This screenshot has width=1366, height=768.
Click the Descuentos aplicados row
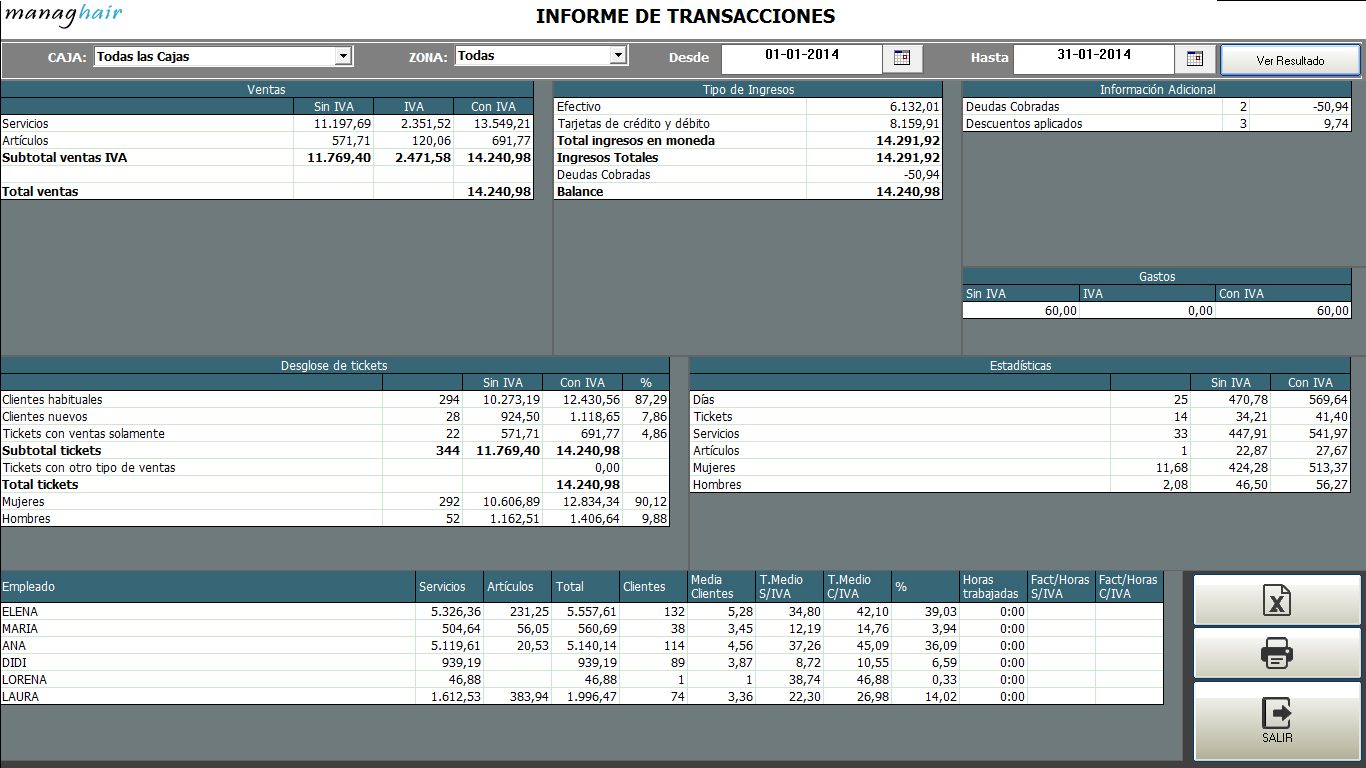pos(1157,123)
